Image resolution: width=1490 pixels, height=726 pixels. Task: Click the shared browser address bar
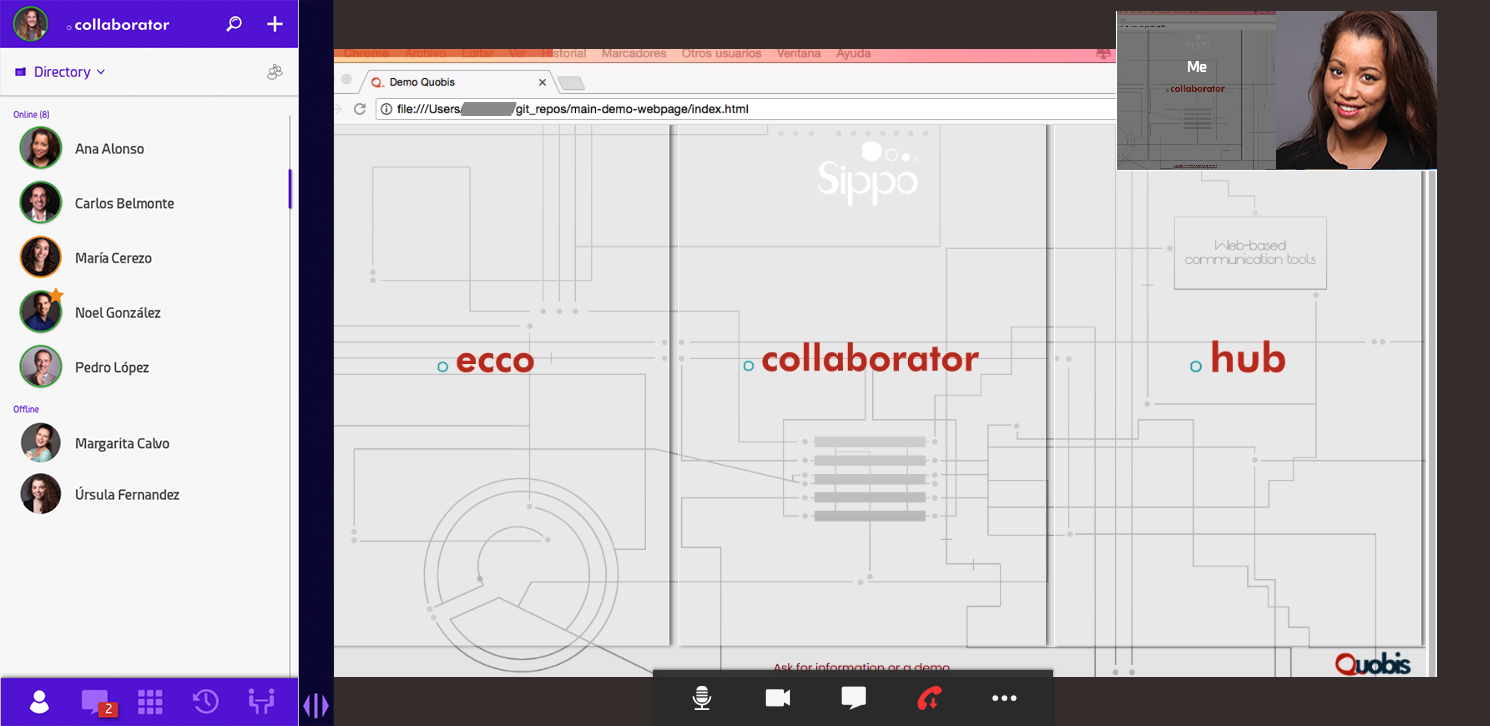[x=746, y=109]
